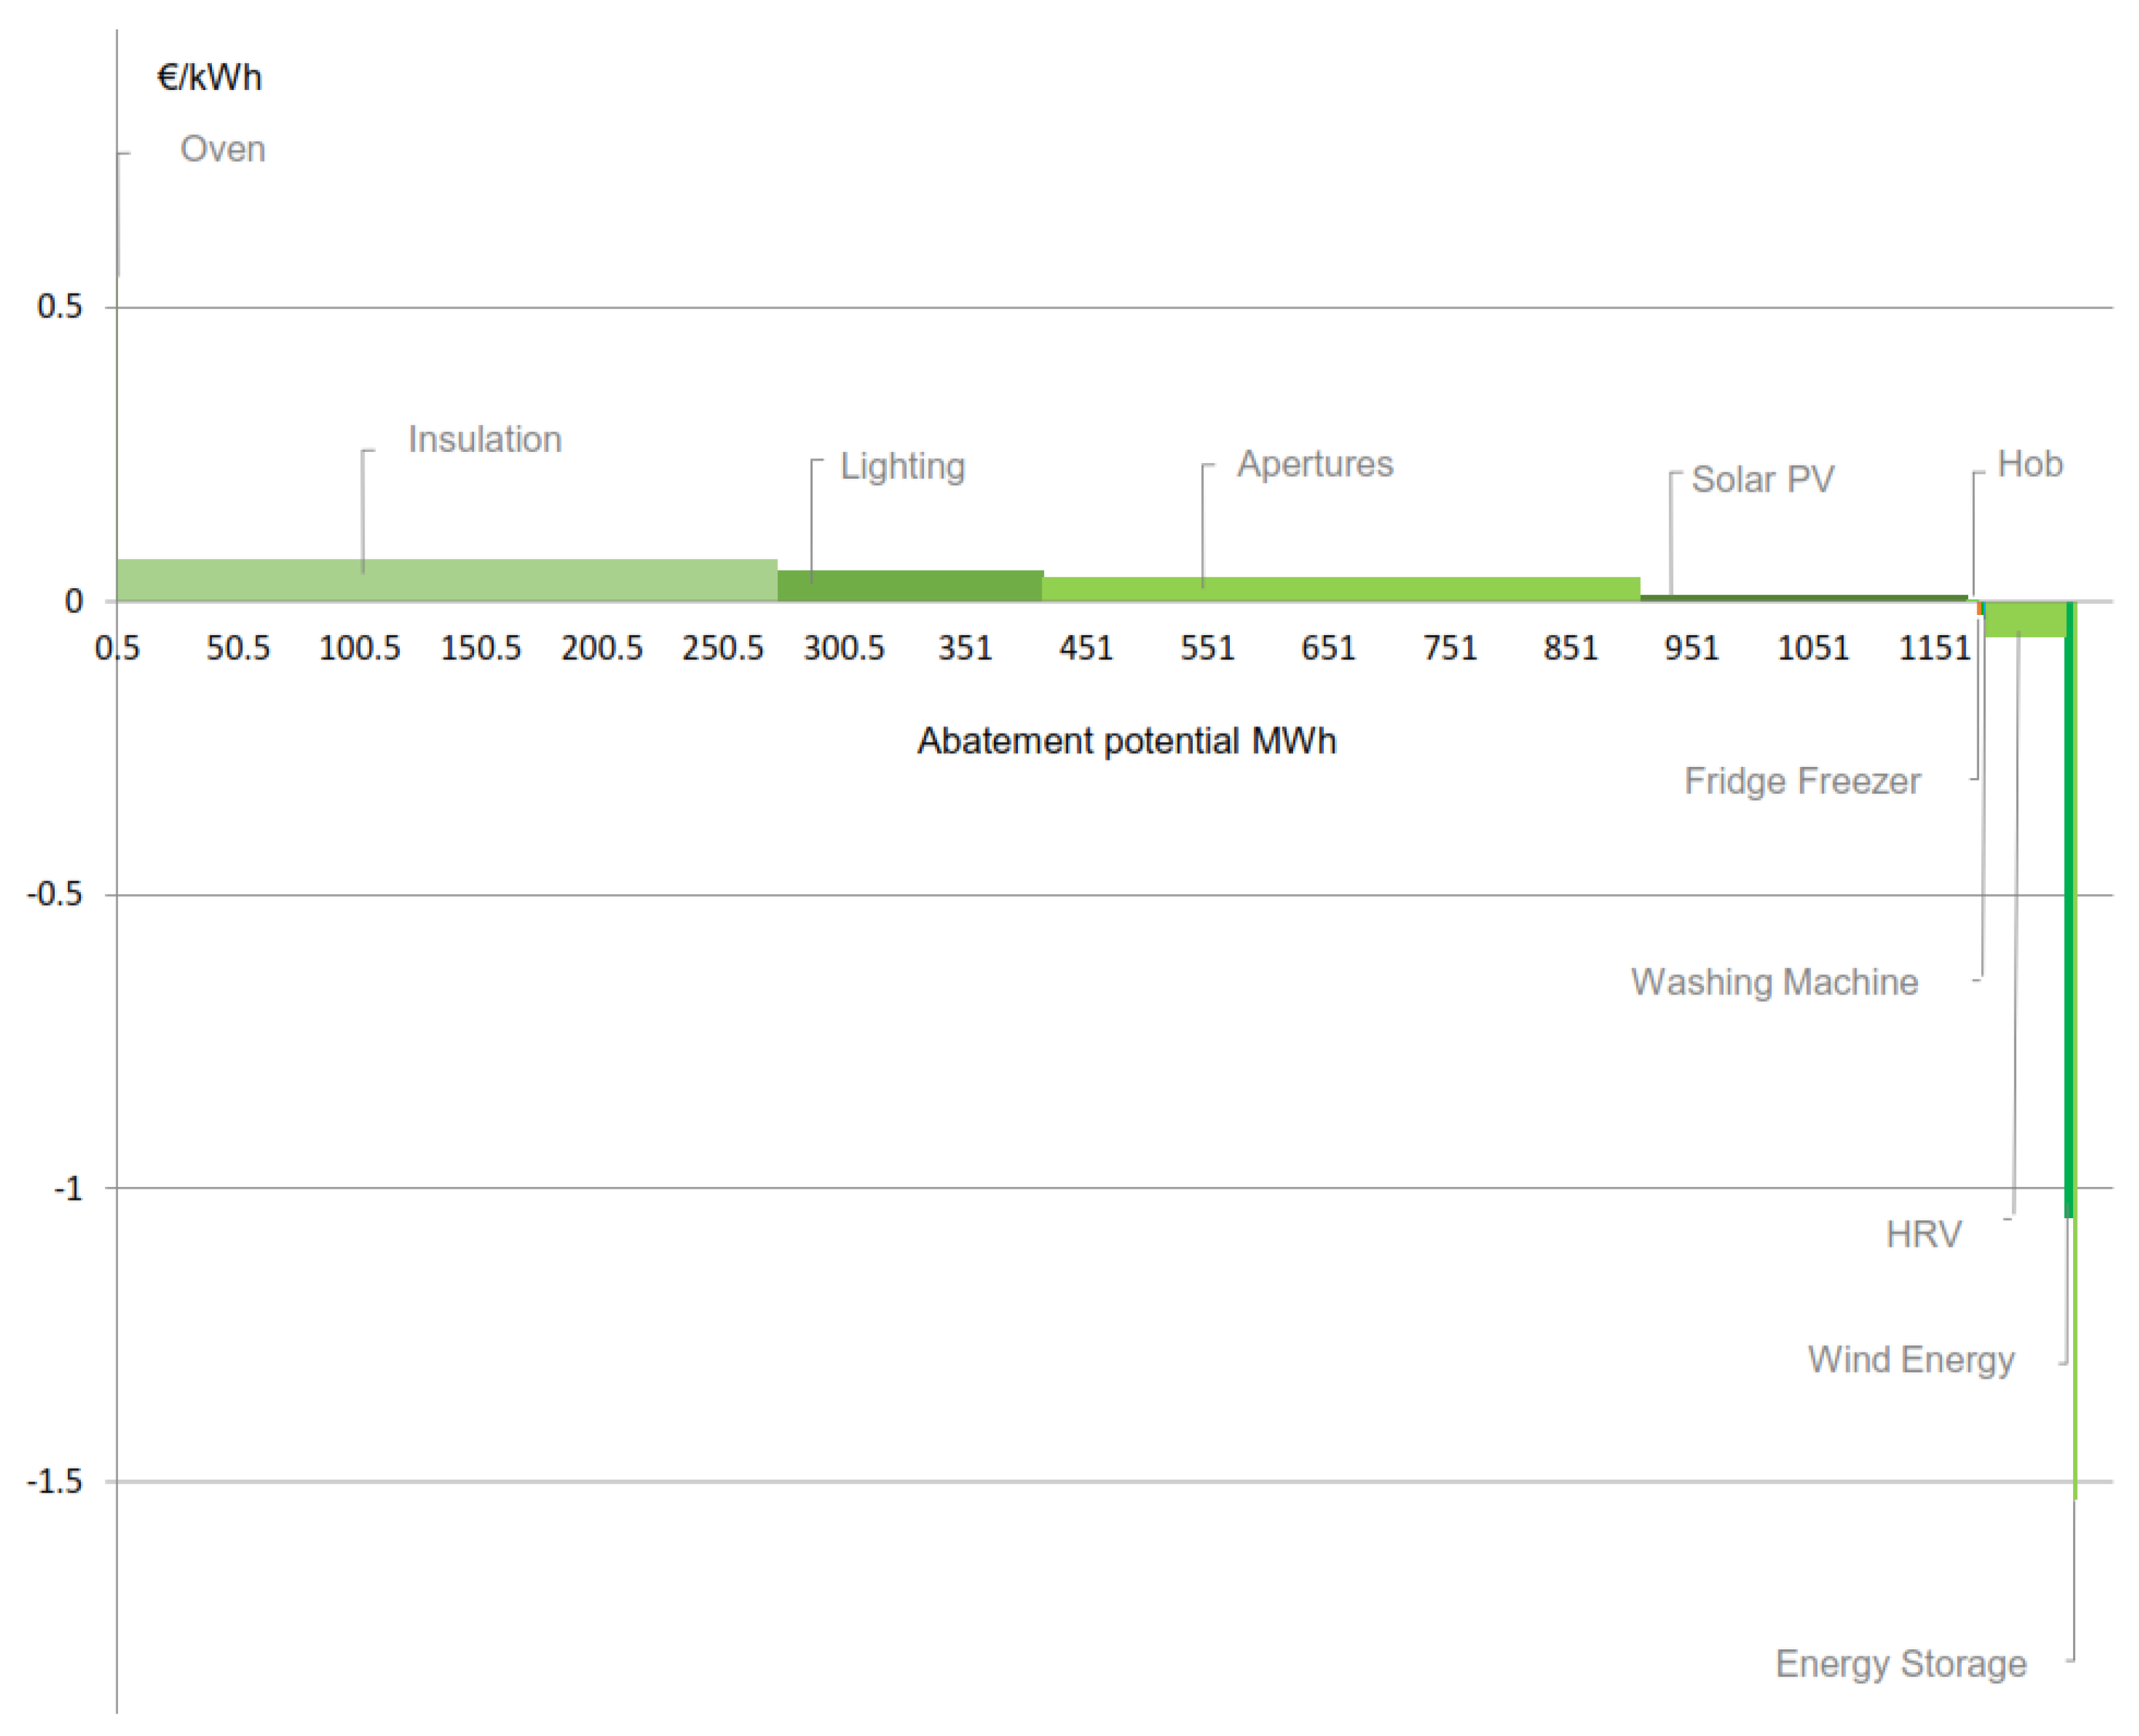Select the HRV bar below the axis

(x=2024, y=620)
